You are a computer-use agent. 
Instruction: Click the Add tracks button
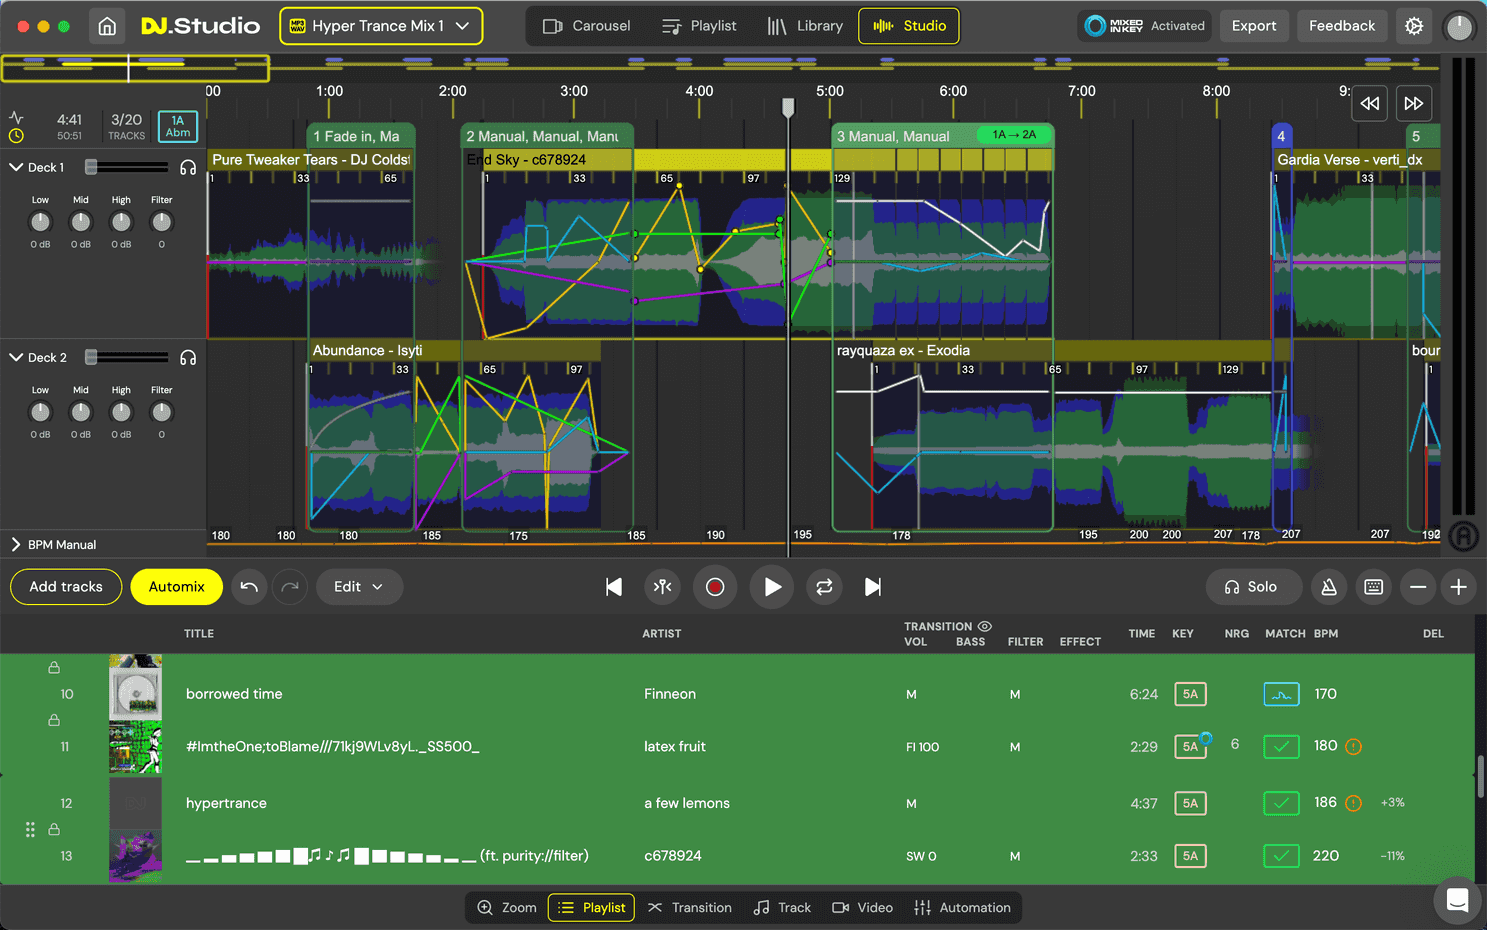click(65, 587)
